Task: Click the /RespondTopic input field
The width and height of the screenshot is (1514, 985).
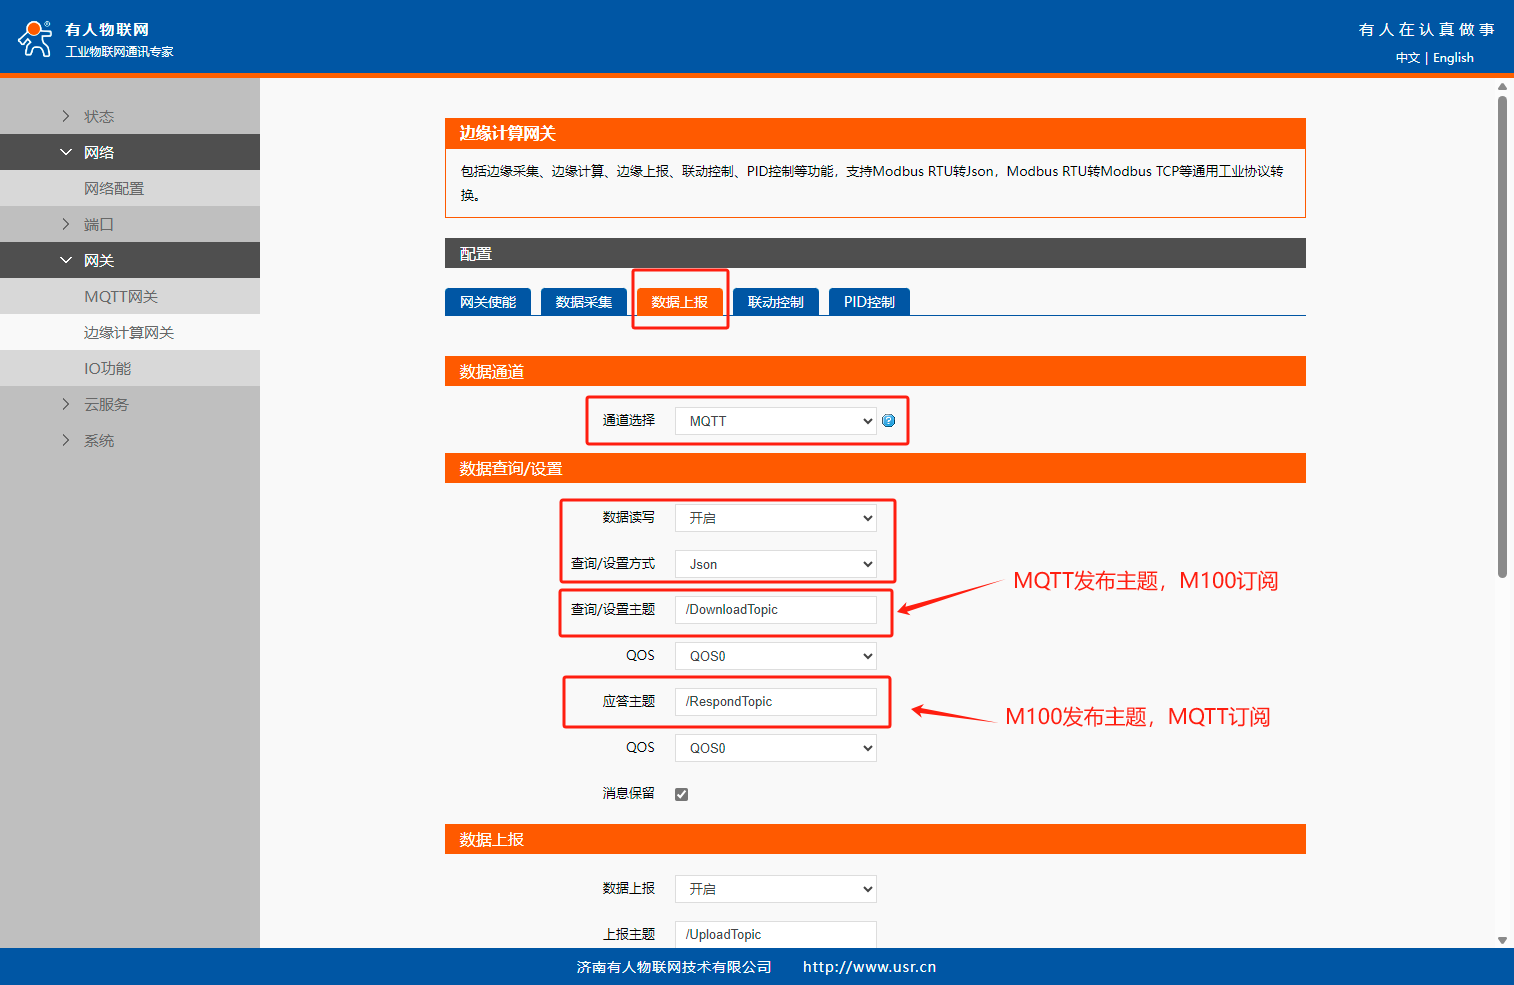Action: [x=775, y=702]
